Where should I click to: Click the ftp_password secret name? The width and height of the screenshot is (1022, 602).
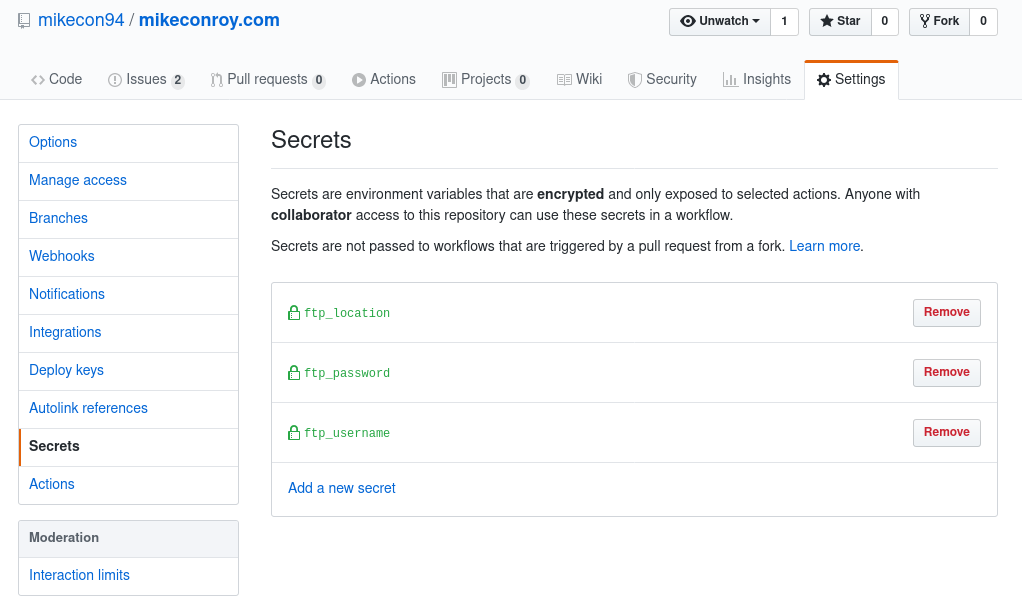point(347,373)
